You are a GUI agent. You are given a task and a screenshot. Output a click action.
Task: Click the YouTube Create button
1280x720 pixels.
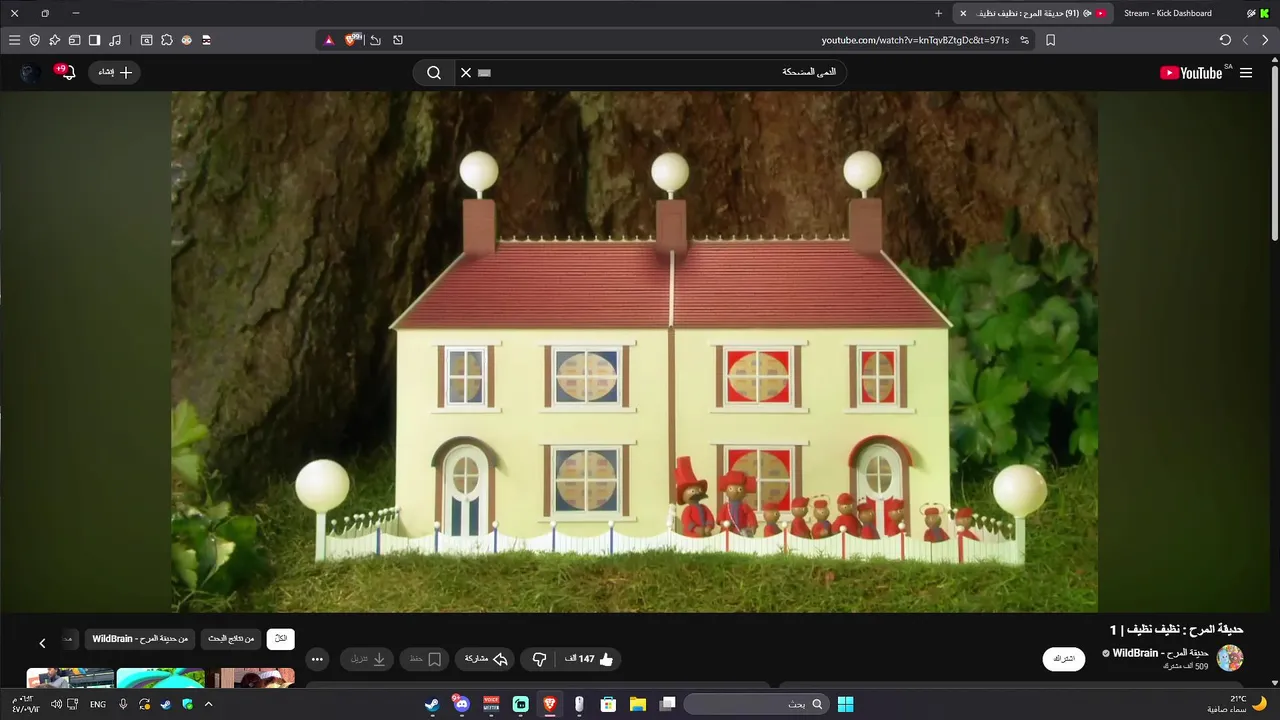[115, 72]
